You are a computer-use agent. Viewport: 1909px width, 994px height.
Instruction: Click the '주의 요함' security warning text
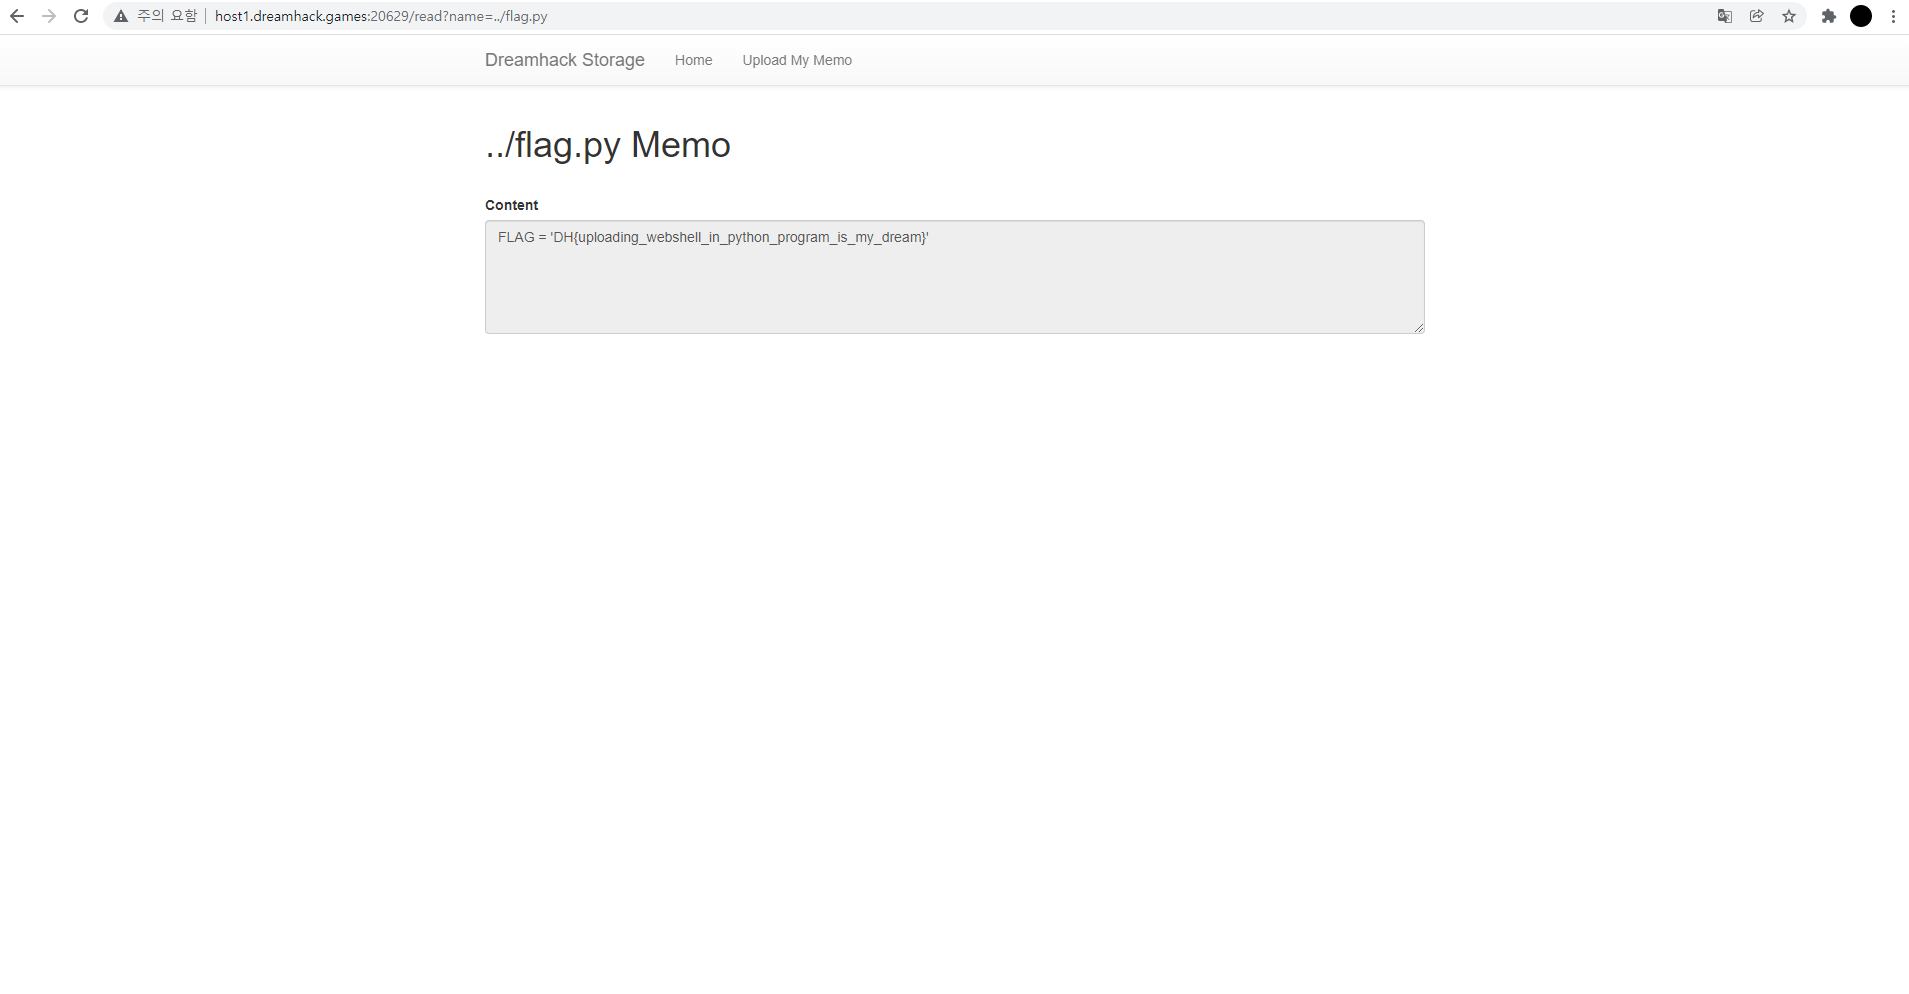(167, 16)
